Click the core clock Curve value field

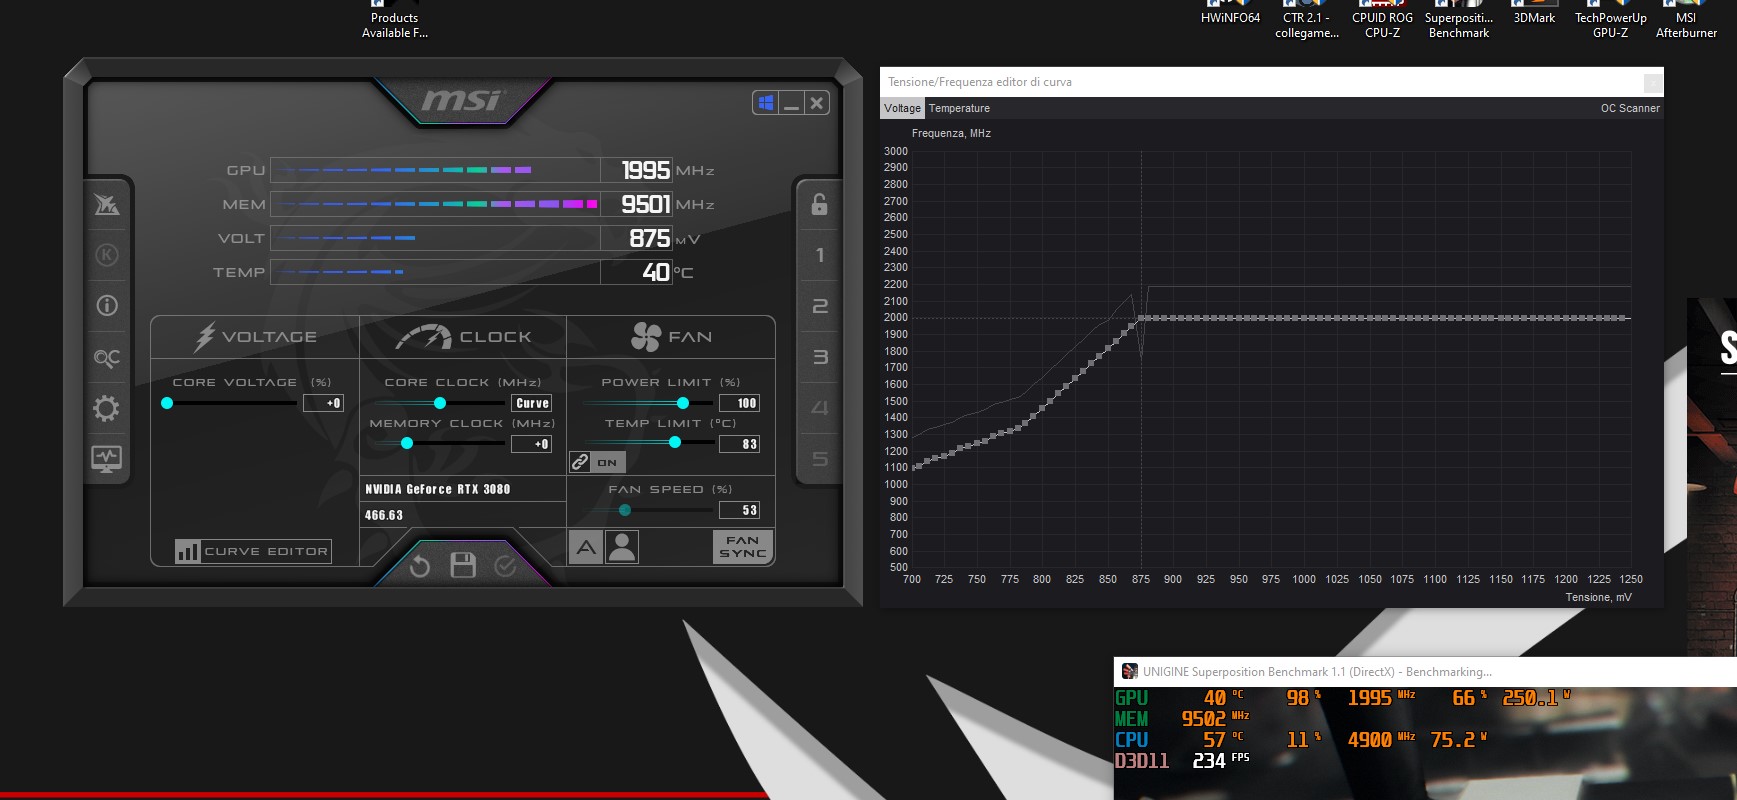point(531,403)
